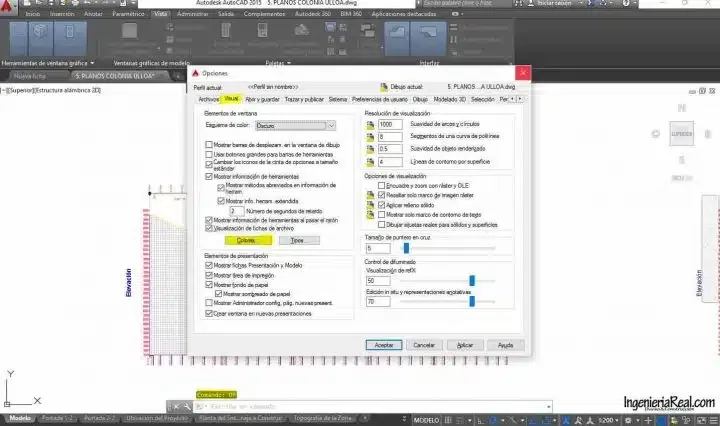
Task: Open the Properties palette icon
Action: (262, 31)
